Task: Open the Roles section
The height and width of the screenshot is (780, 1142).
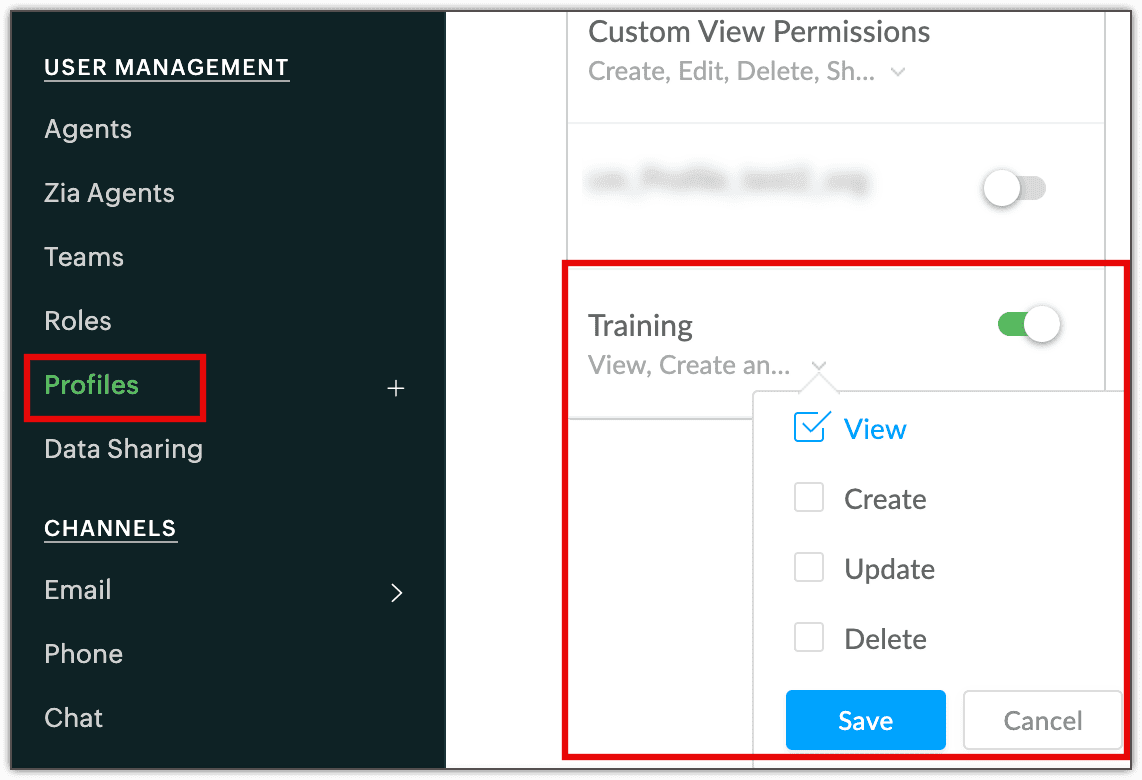Action: pyautogui.click(x=78, y=321)
